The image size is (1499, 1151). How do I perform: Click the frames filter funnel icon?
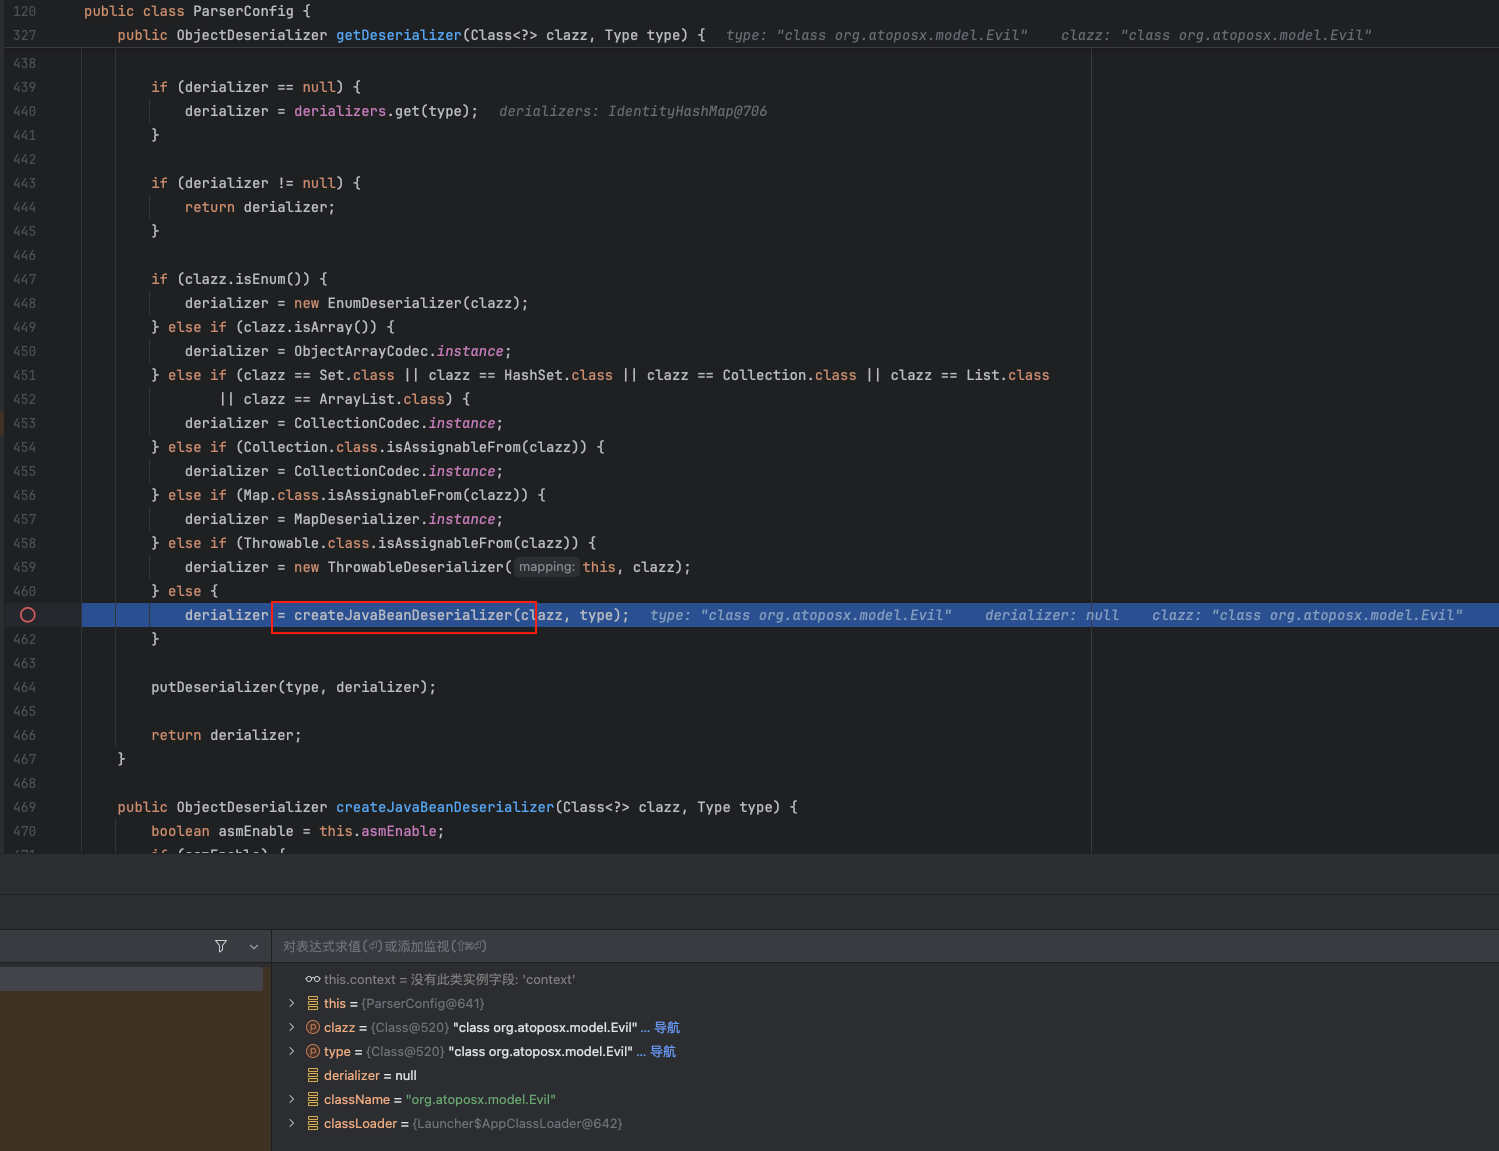[221, 946]
